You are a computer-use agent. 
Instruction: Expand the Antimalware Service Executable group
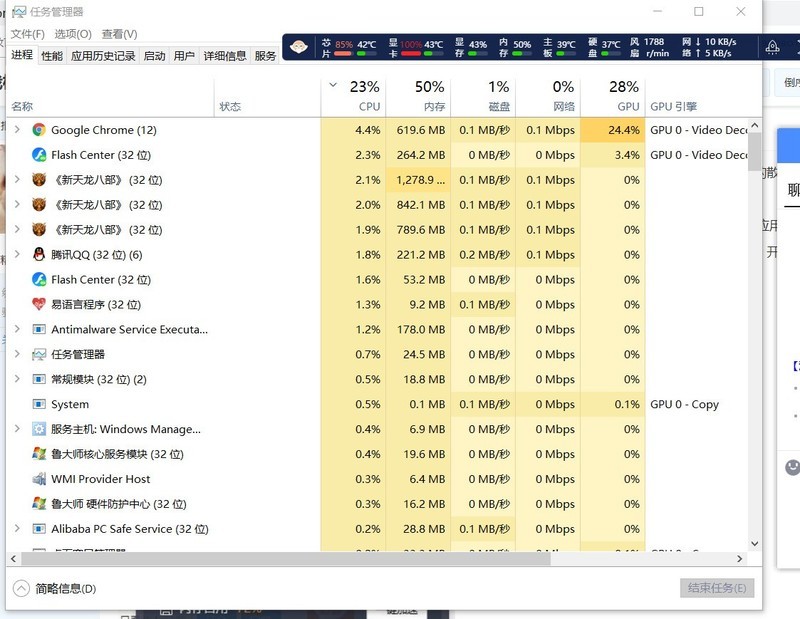click(x=17, y=329)
